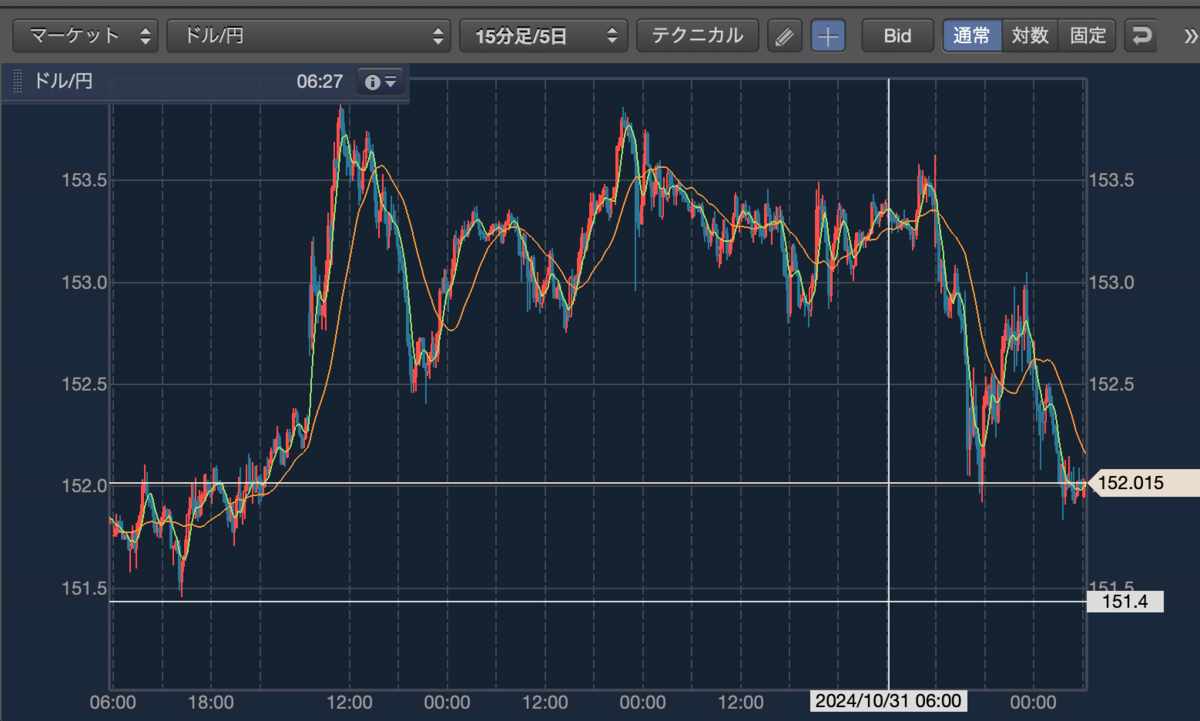The height and width of the screenshot is (721, 1200).
Task: Open the info dropdown on ドル/円 panel
Action: [x=381, y=82]
